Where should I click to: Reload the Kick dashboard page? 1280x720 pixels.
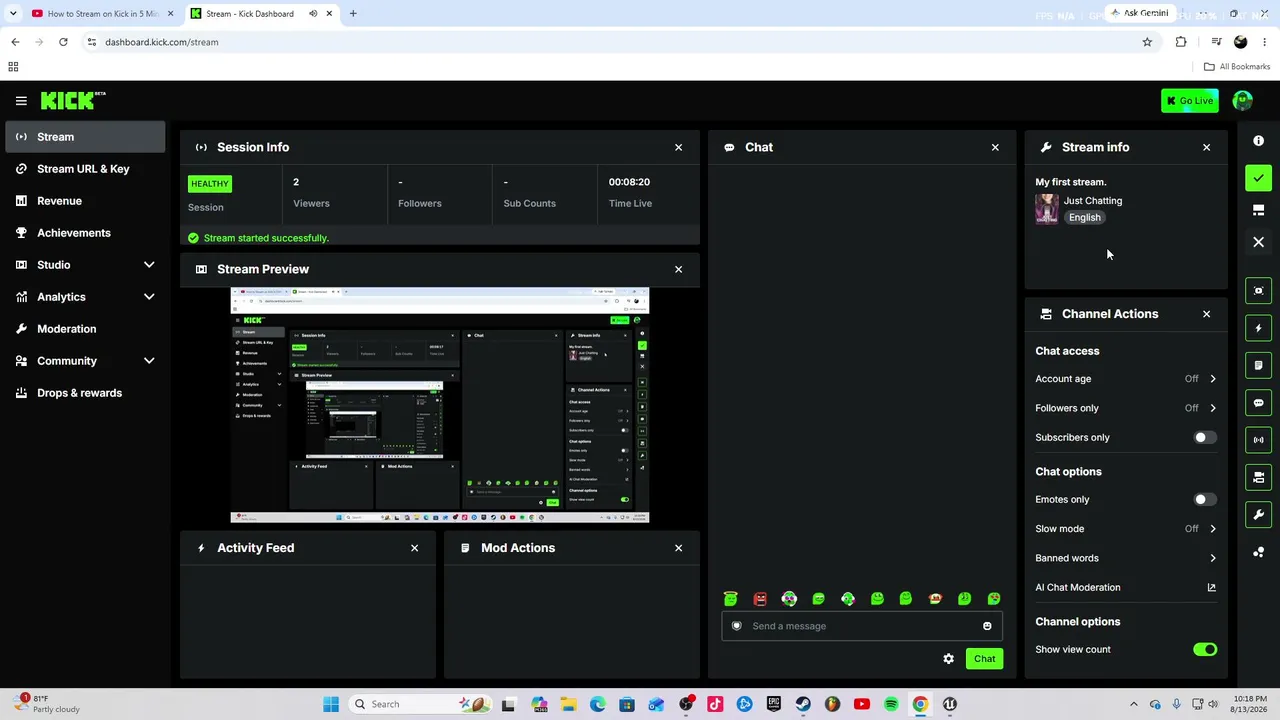pyautogui.click(x=63, y=42)
